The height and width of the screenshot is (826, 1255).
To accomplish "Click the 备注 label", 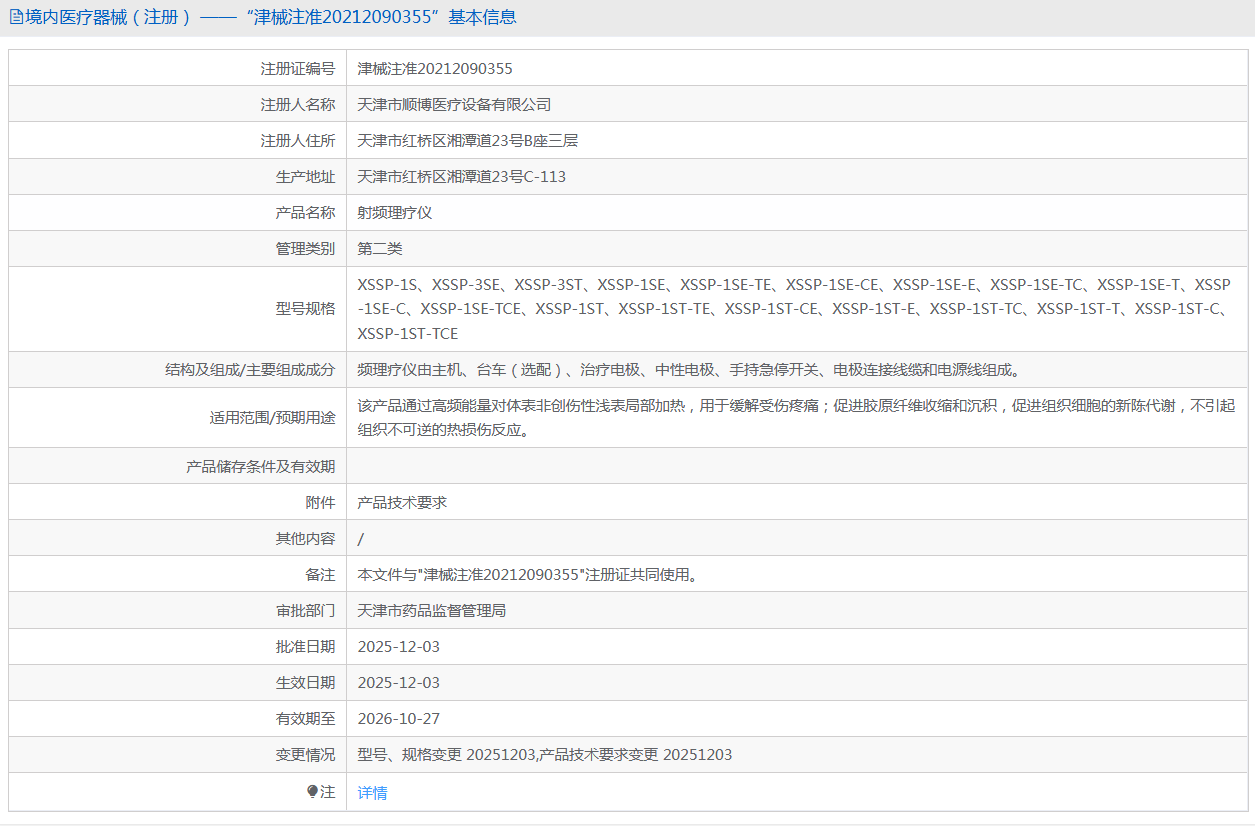I will [x=320, y=574].
